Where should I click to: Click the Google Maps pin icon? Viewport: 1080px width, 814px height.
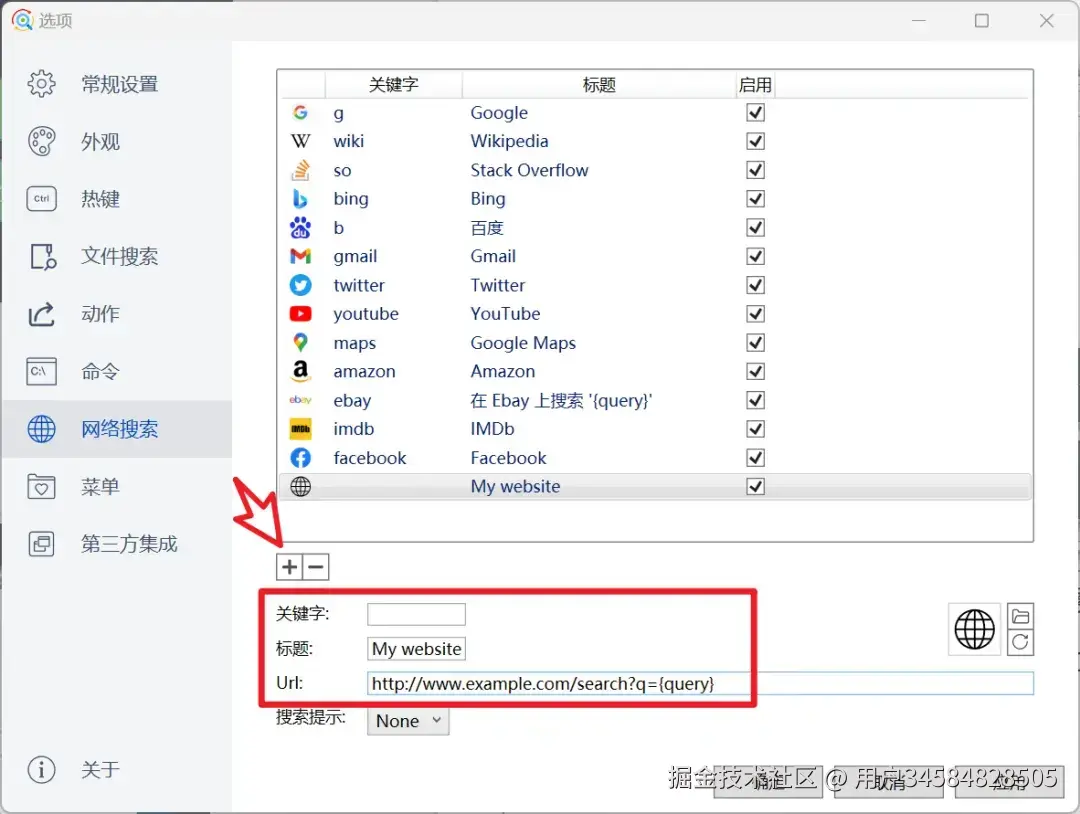tap(300, 342)
